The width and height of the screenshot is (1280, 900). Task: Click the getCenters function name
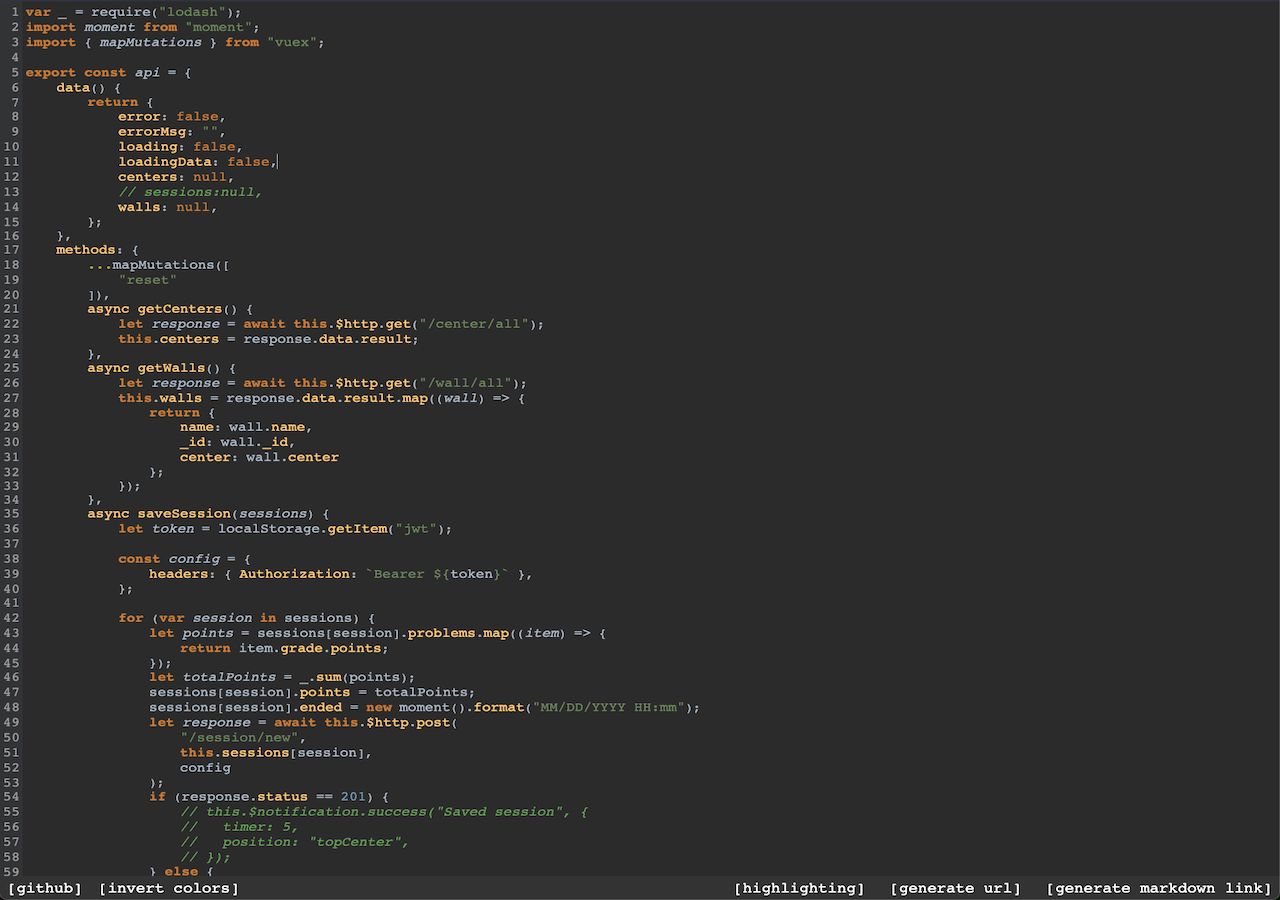point(180,308)
